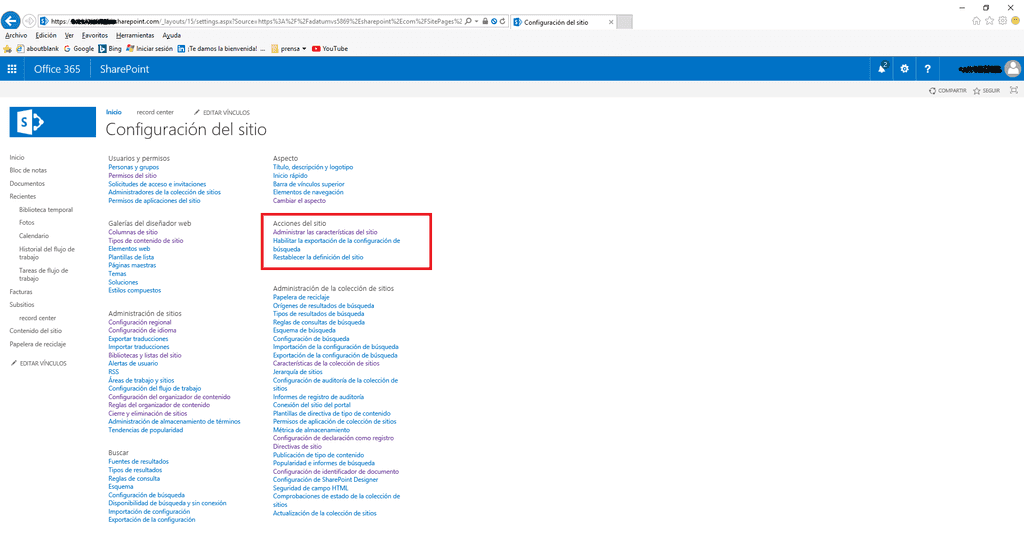Open the user profile avatar
The width and height of the screenshot is (1024, 555).
click(x=1013, y=69)
